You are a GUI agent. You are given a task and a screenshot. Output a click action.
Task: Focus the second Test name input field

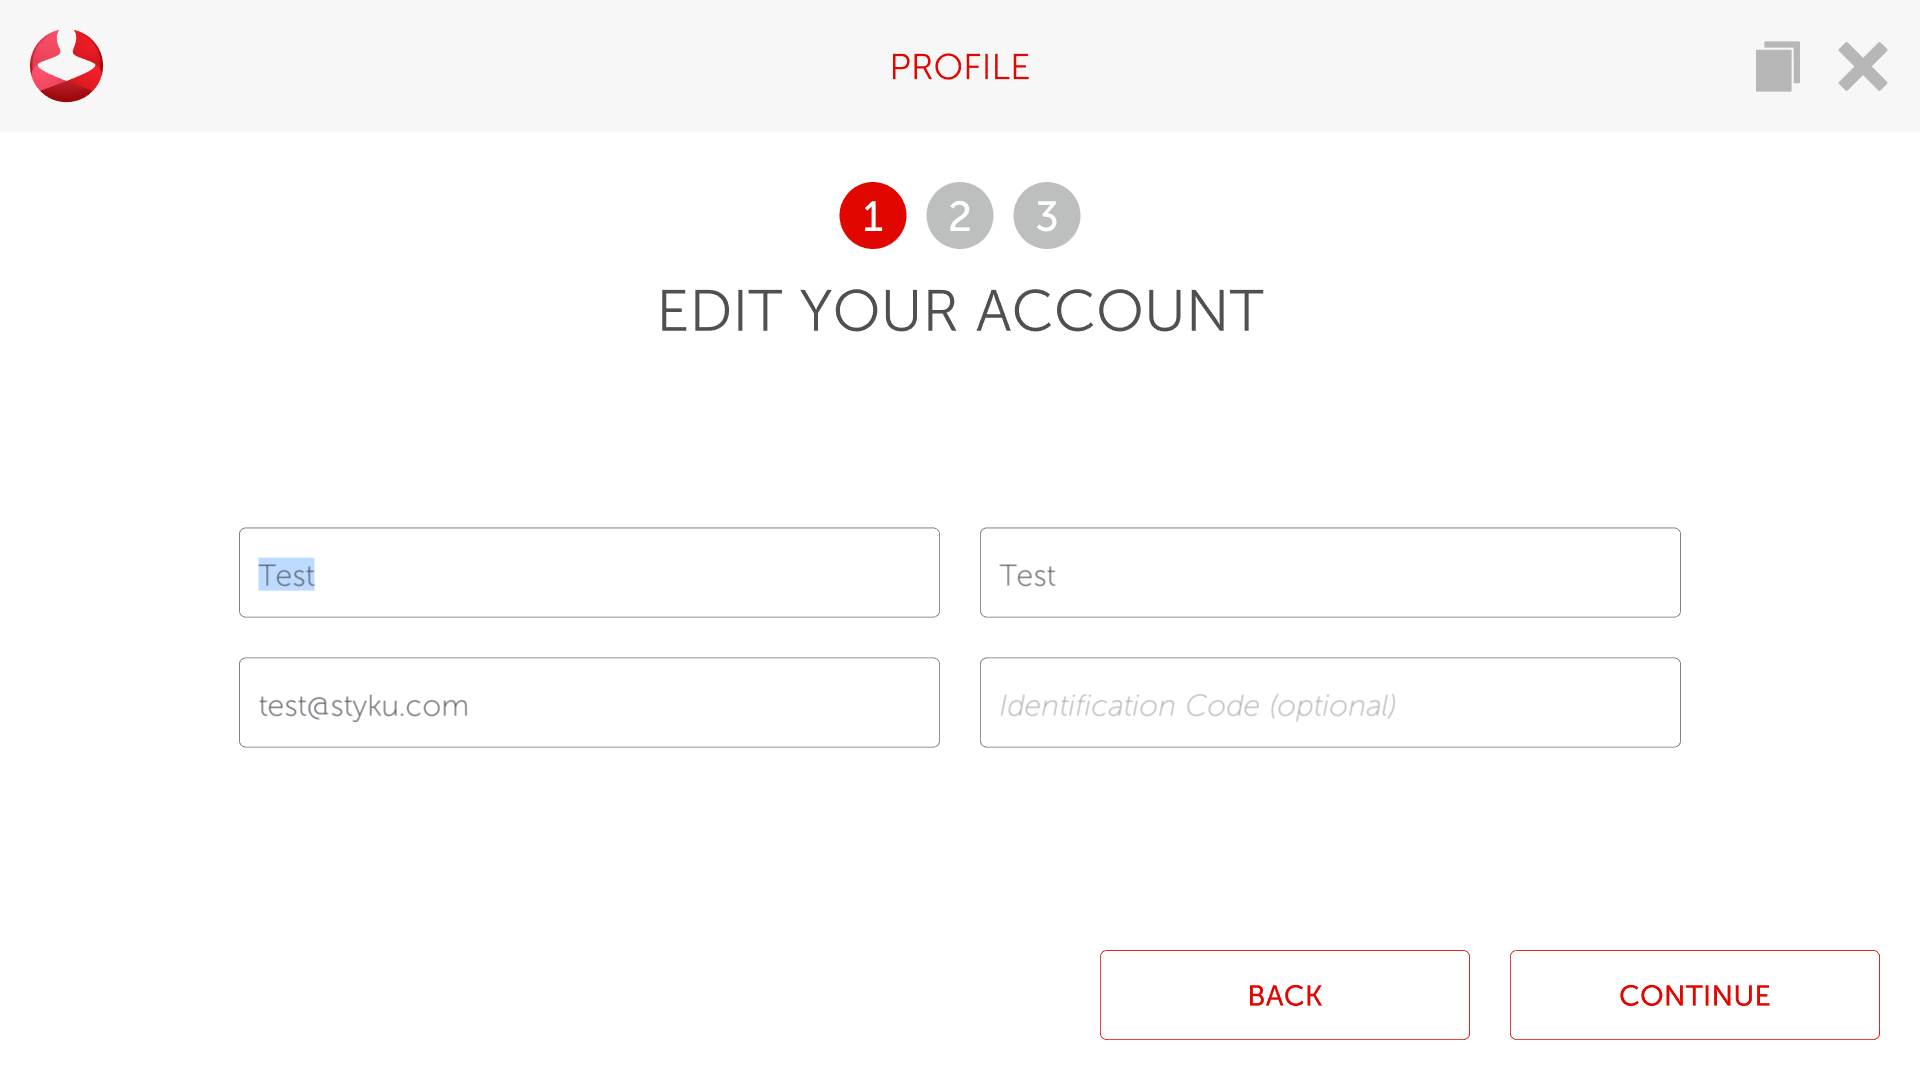click(1330, 572)
